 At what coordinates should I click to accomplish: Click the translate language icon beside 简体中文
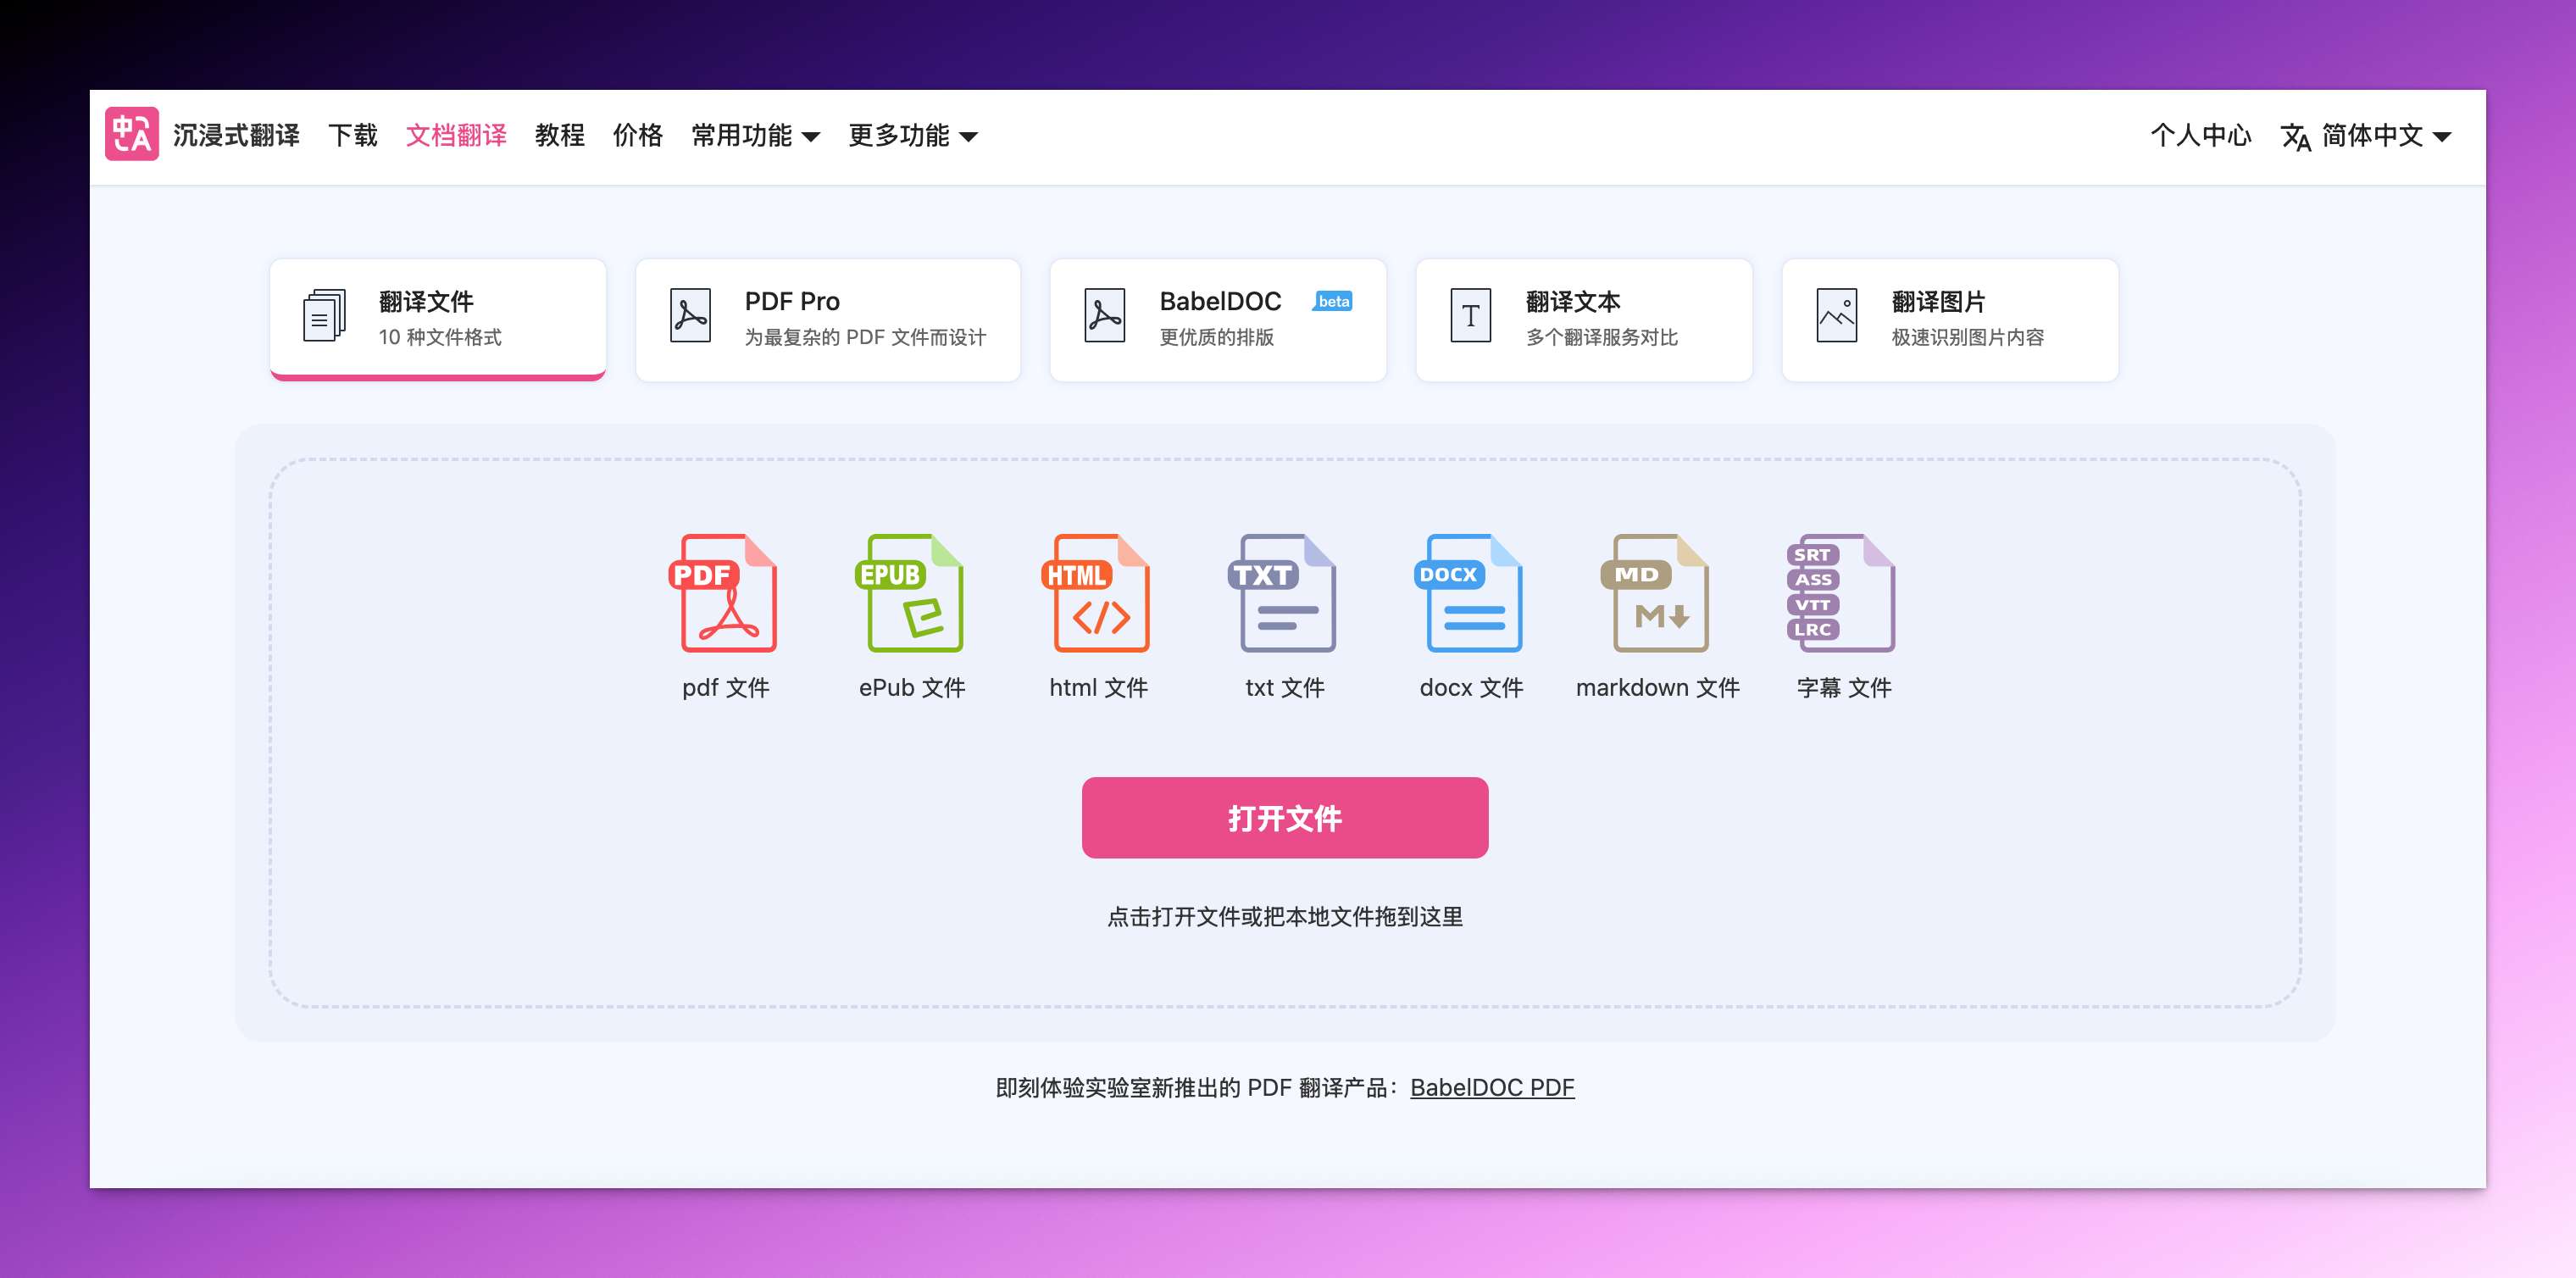click(2295, 136)
